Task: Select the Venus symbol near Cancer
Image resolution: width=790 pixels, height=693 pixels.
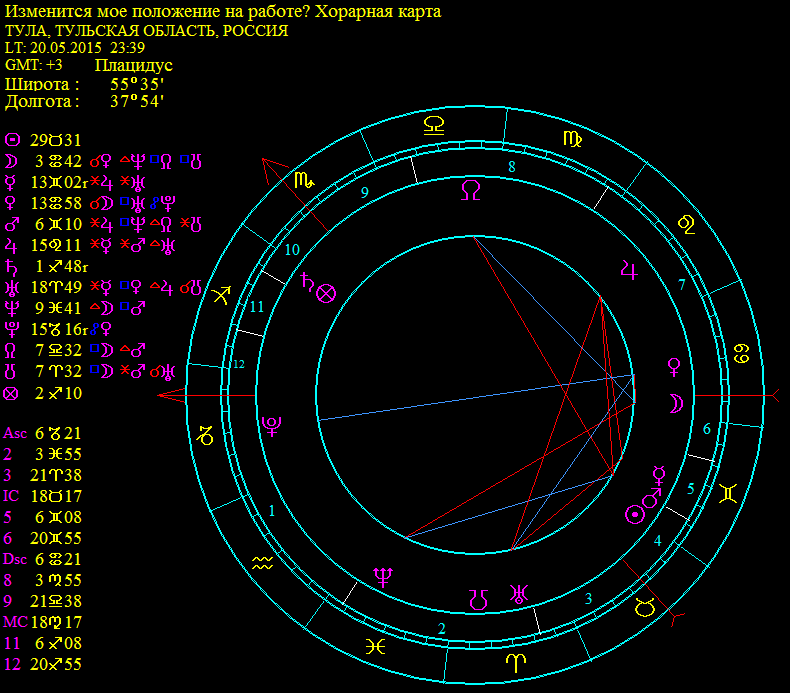Action: (674, 367)
